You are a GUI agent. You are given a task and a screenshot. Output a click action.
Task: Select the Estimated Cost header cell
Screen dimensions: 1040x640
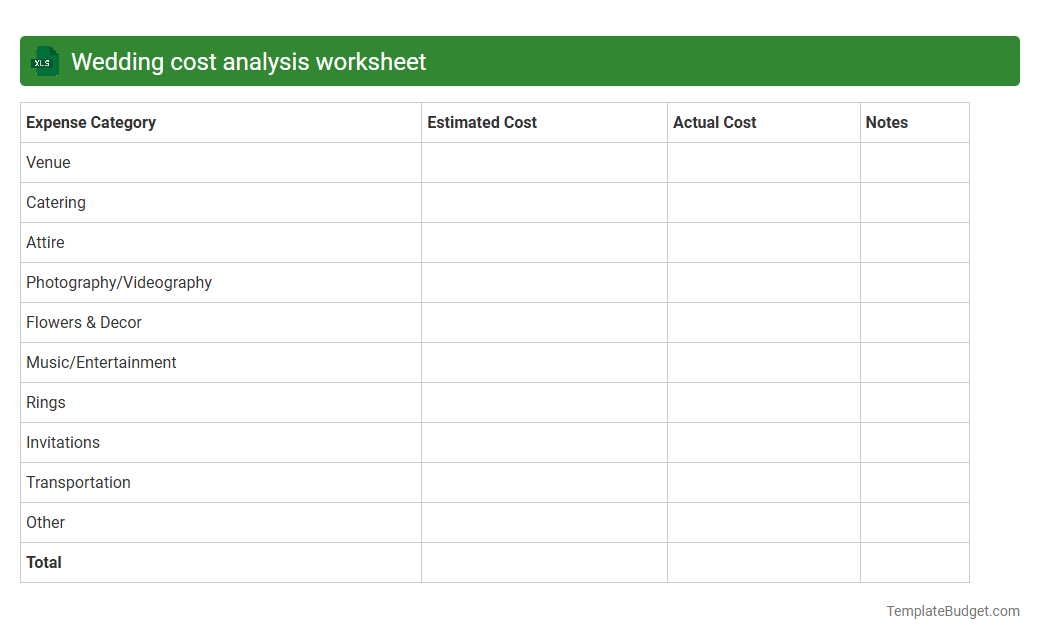click(x=482, y=122)
